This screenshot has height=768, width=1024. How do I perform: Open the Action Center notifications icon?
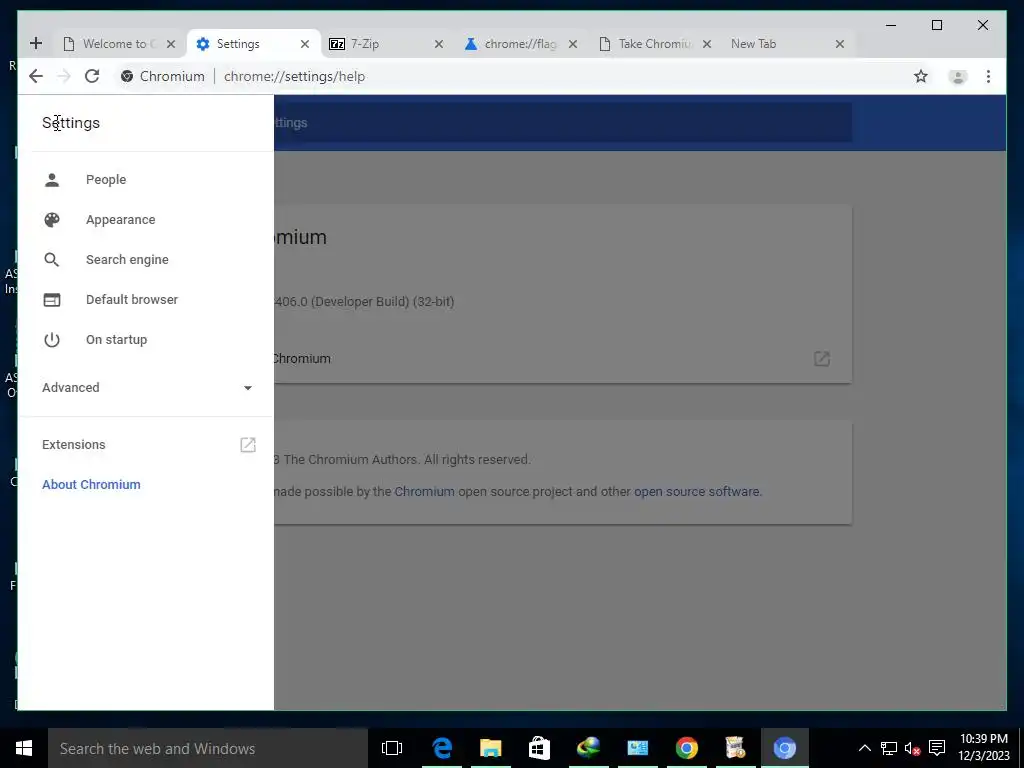pos(937,748)
